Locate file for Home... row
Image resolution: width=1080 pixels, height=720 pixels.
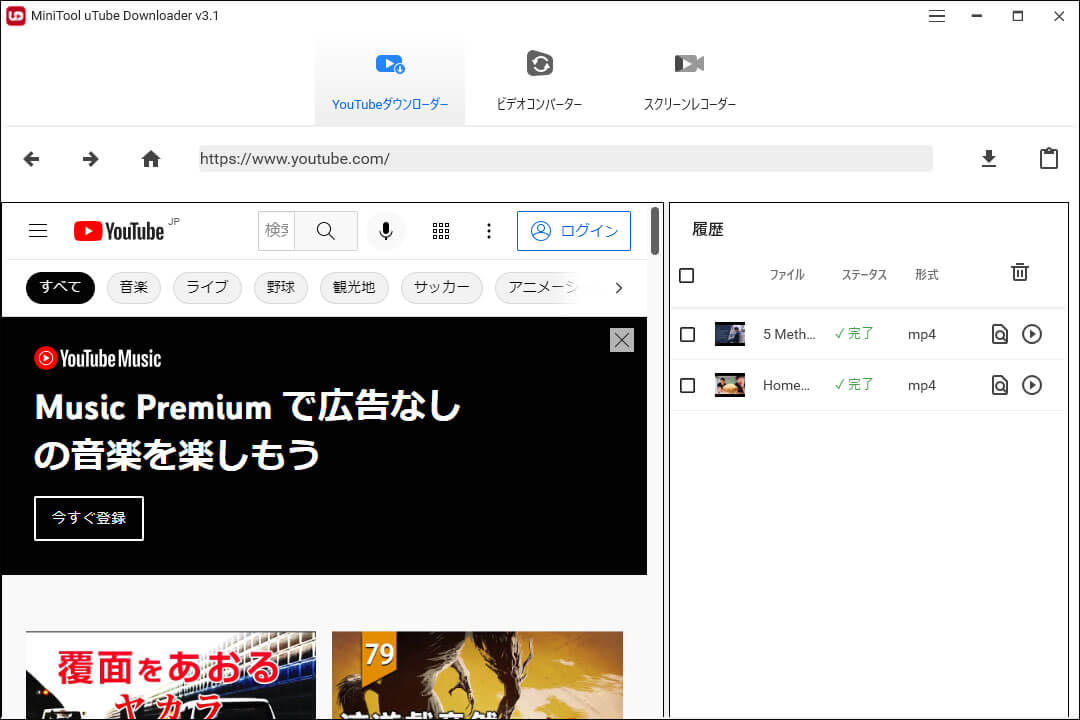point(999,385)
